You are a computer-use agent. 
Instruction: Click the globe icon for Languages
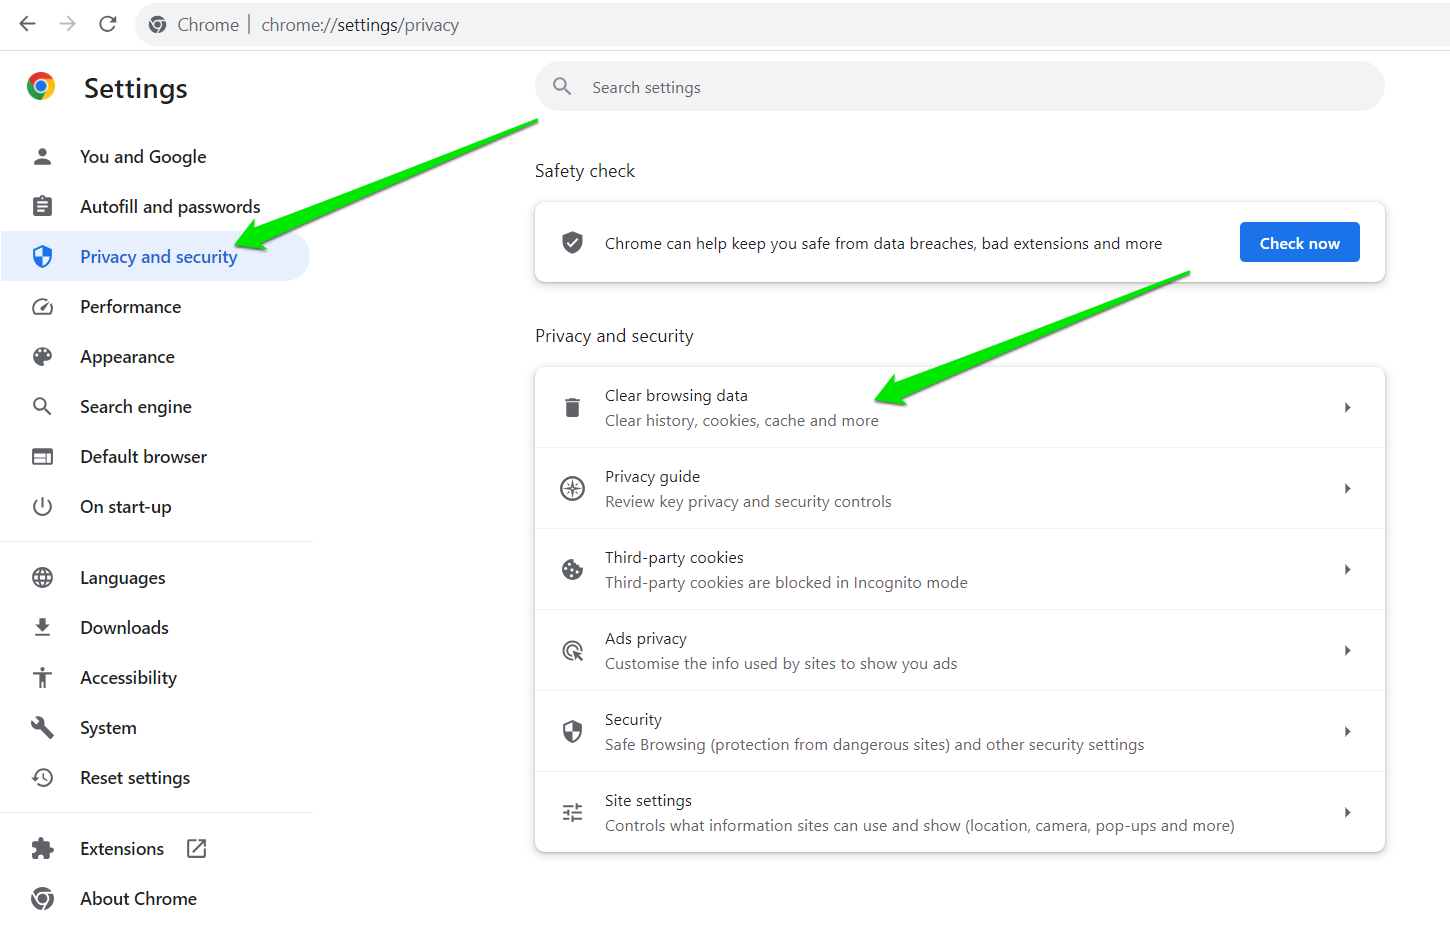click(x=42, y=578)
